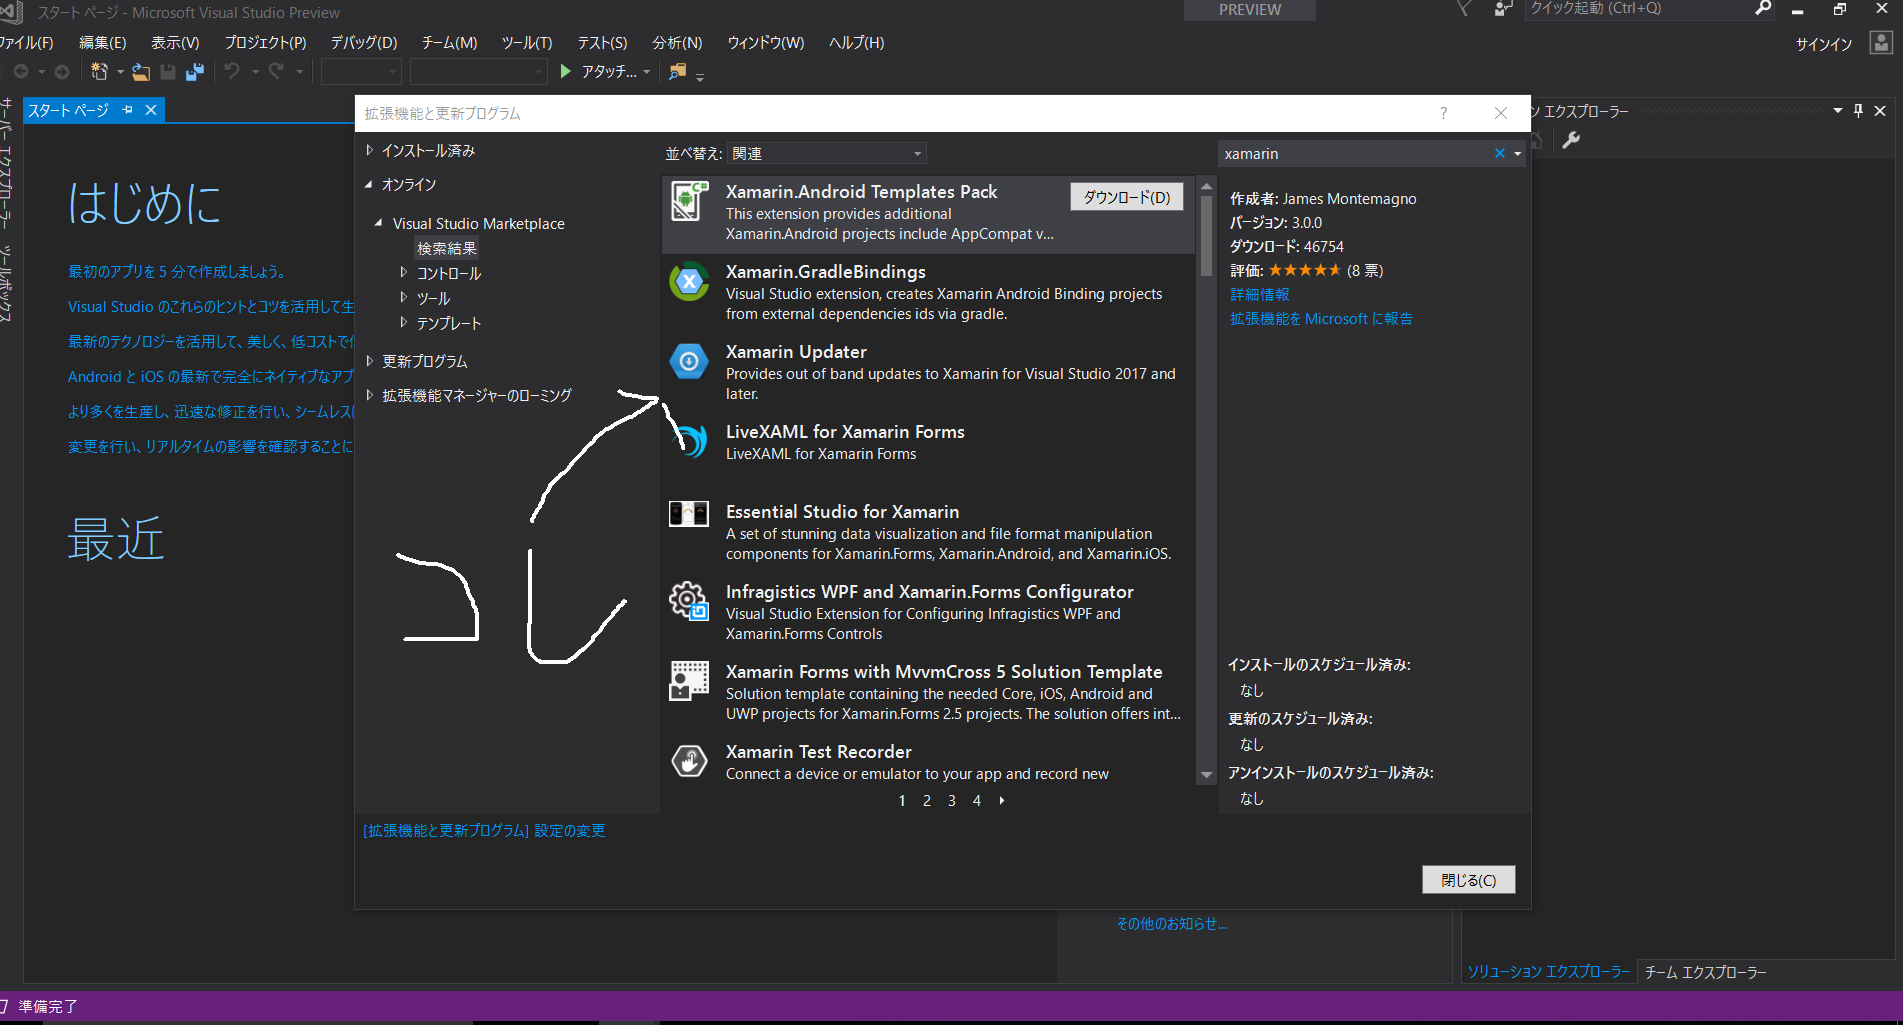Unpin the Solution Explorer panel
Screen dimensions: 1903x1025
tap(1857, 110)
